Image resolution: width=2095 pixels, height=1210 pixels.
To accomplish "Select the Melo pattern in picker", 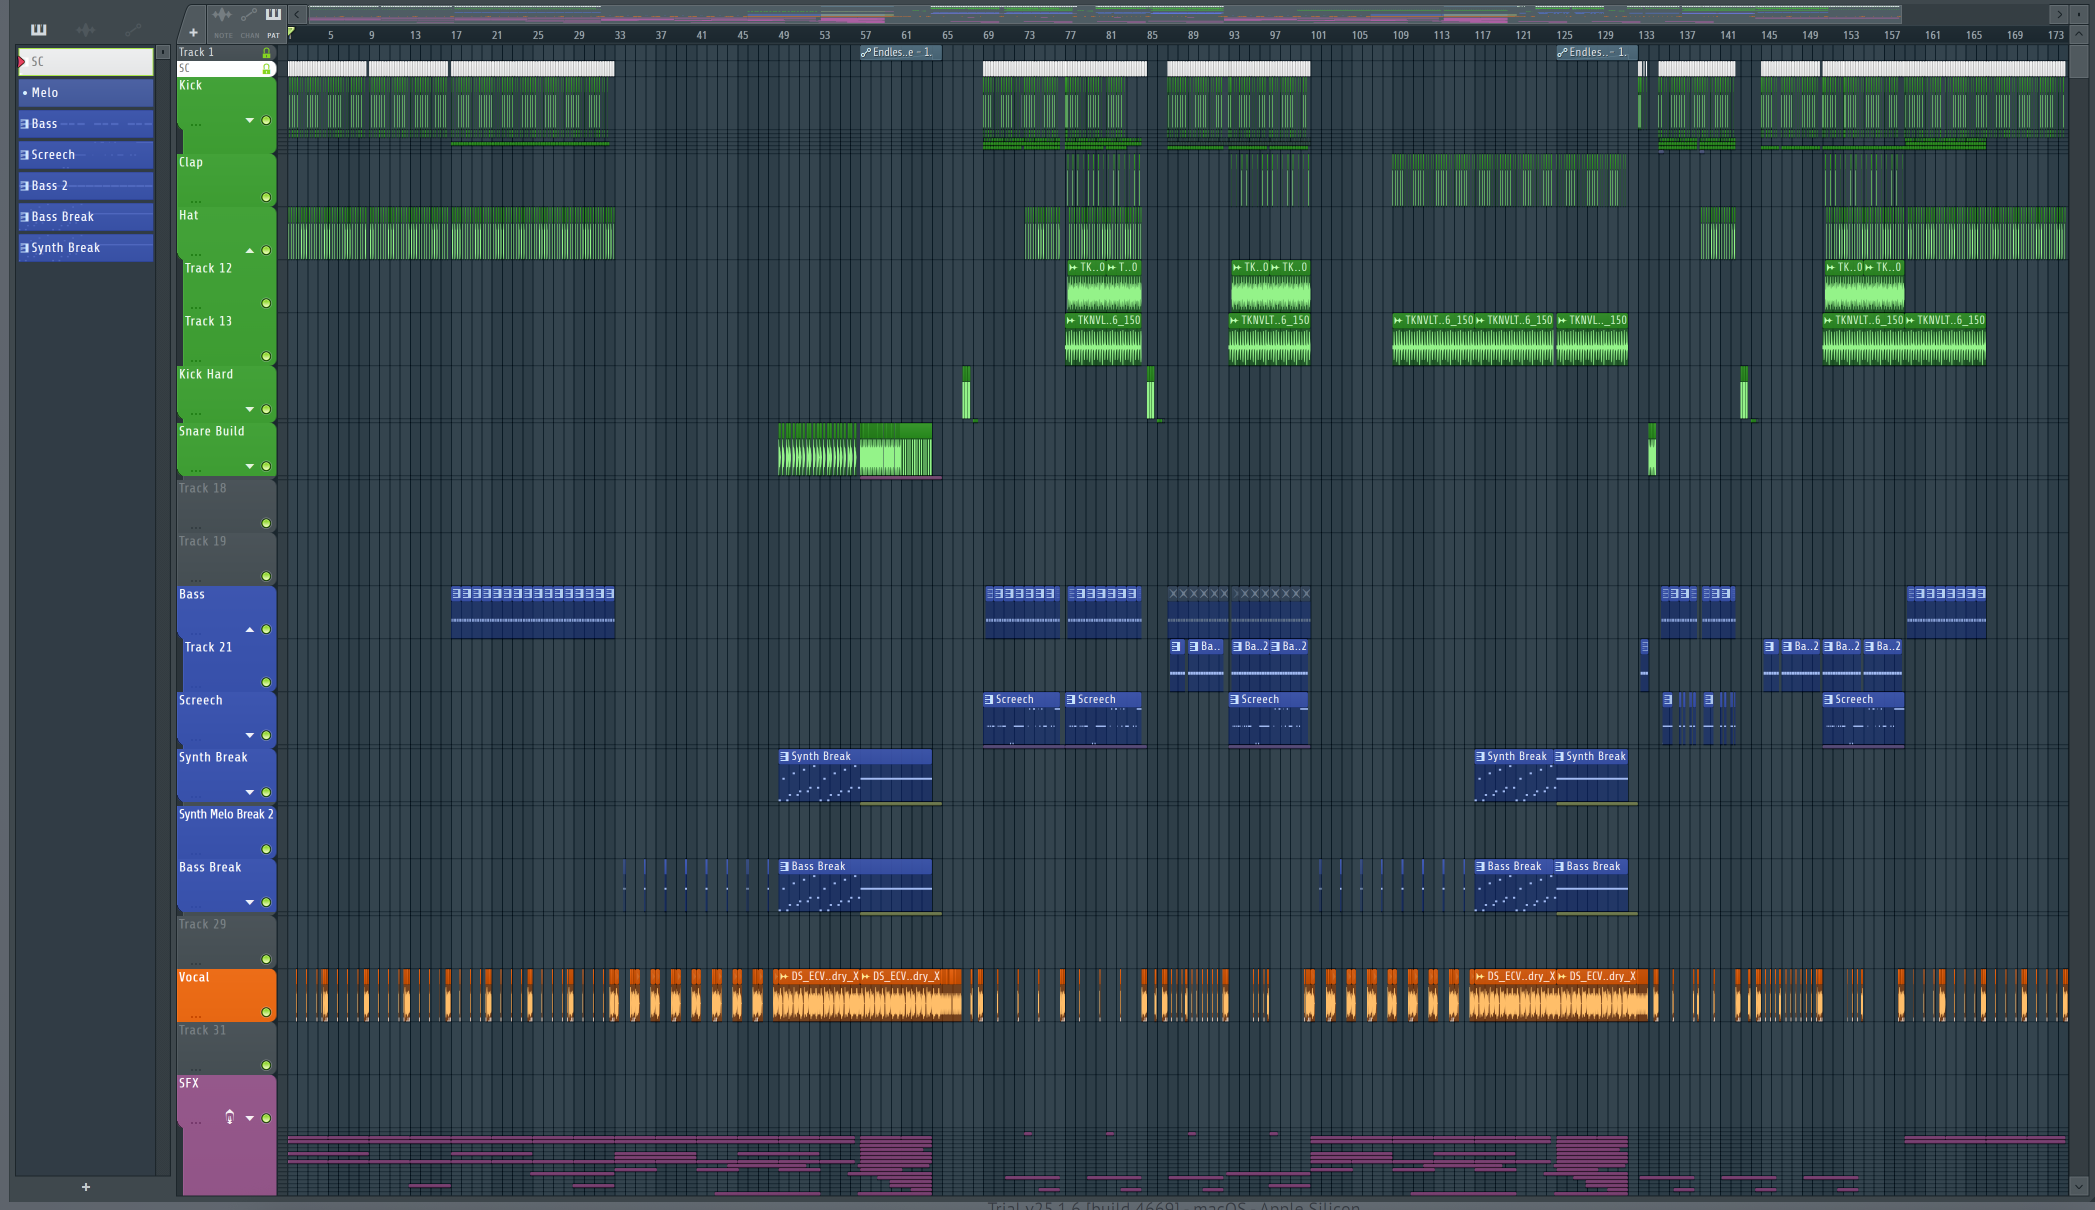I will [x=86, y=92].
